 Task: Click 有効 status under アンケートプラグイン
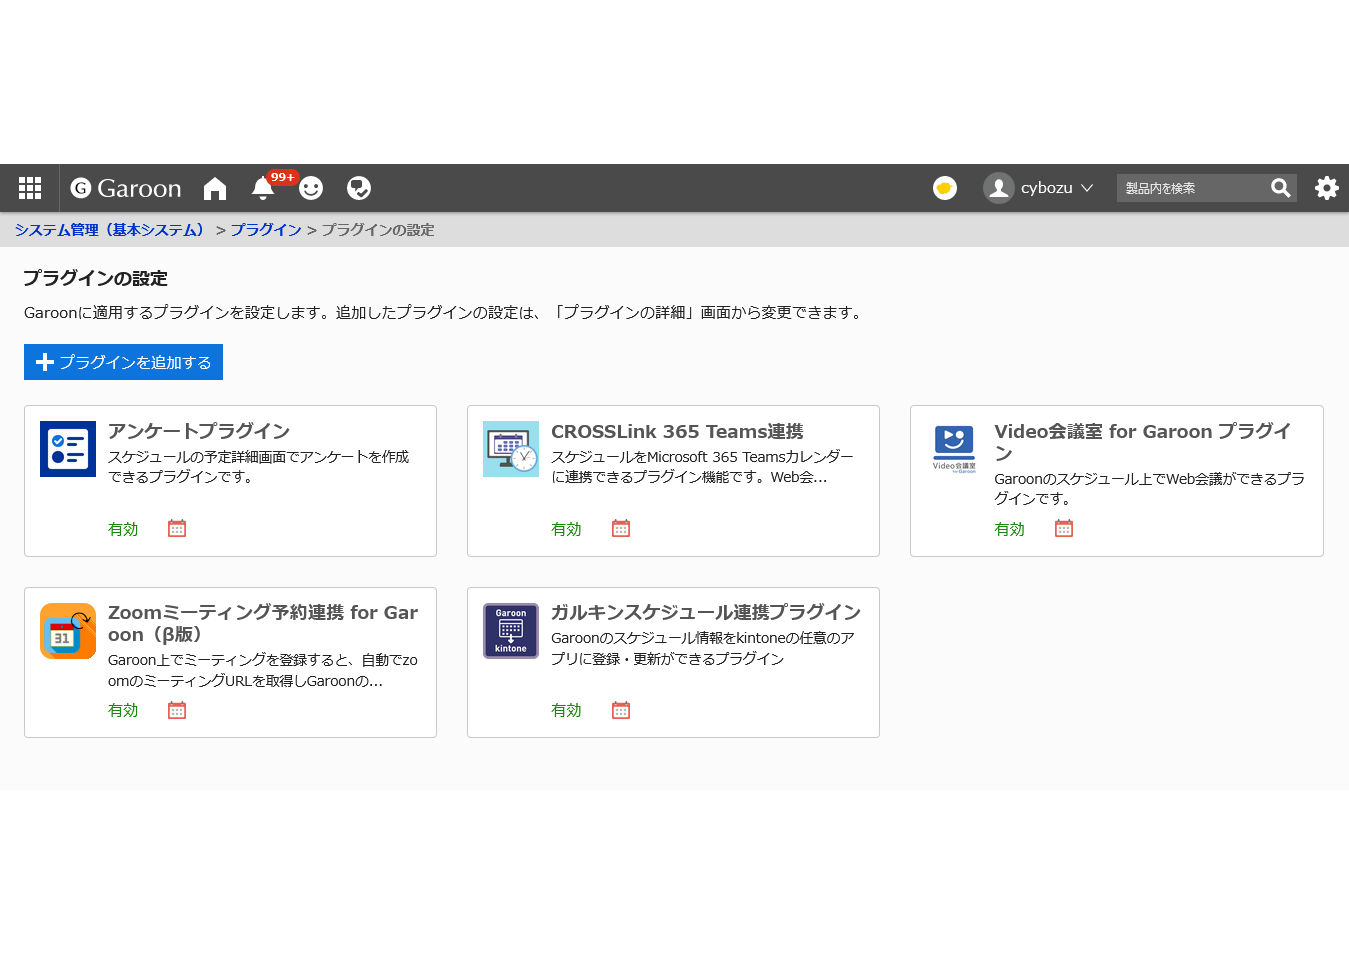pos(123,529)
